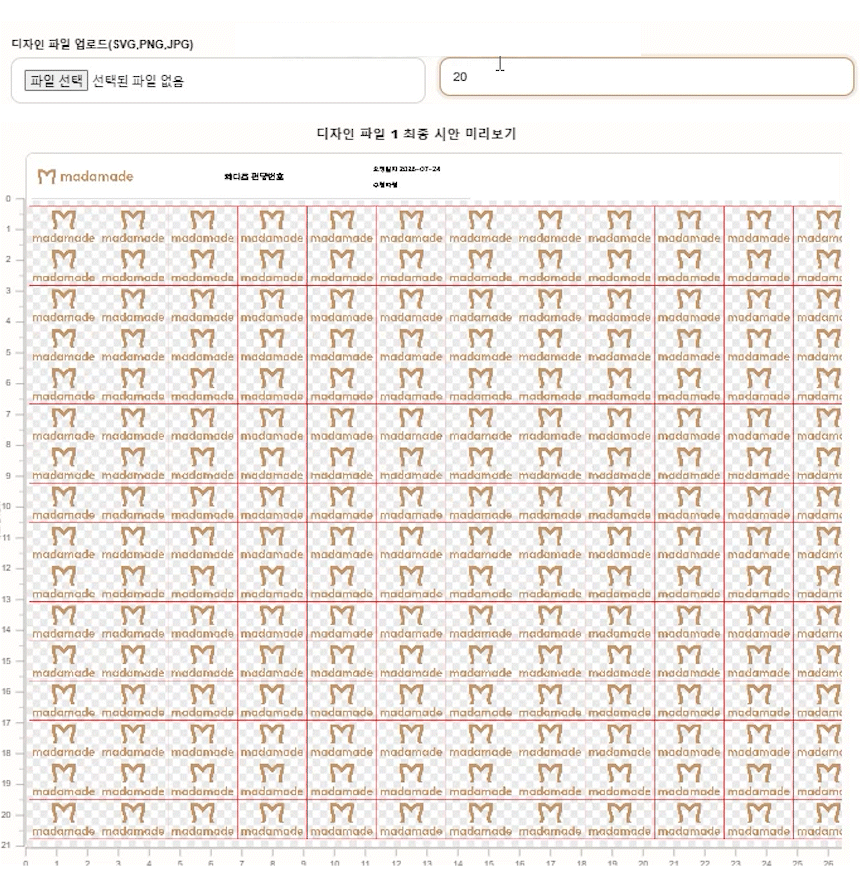Select the 디자인 파일 1 최종 시안 미리보기 heading
This screenshot has width=860, height=890.
[416, 134]
